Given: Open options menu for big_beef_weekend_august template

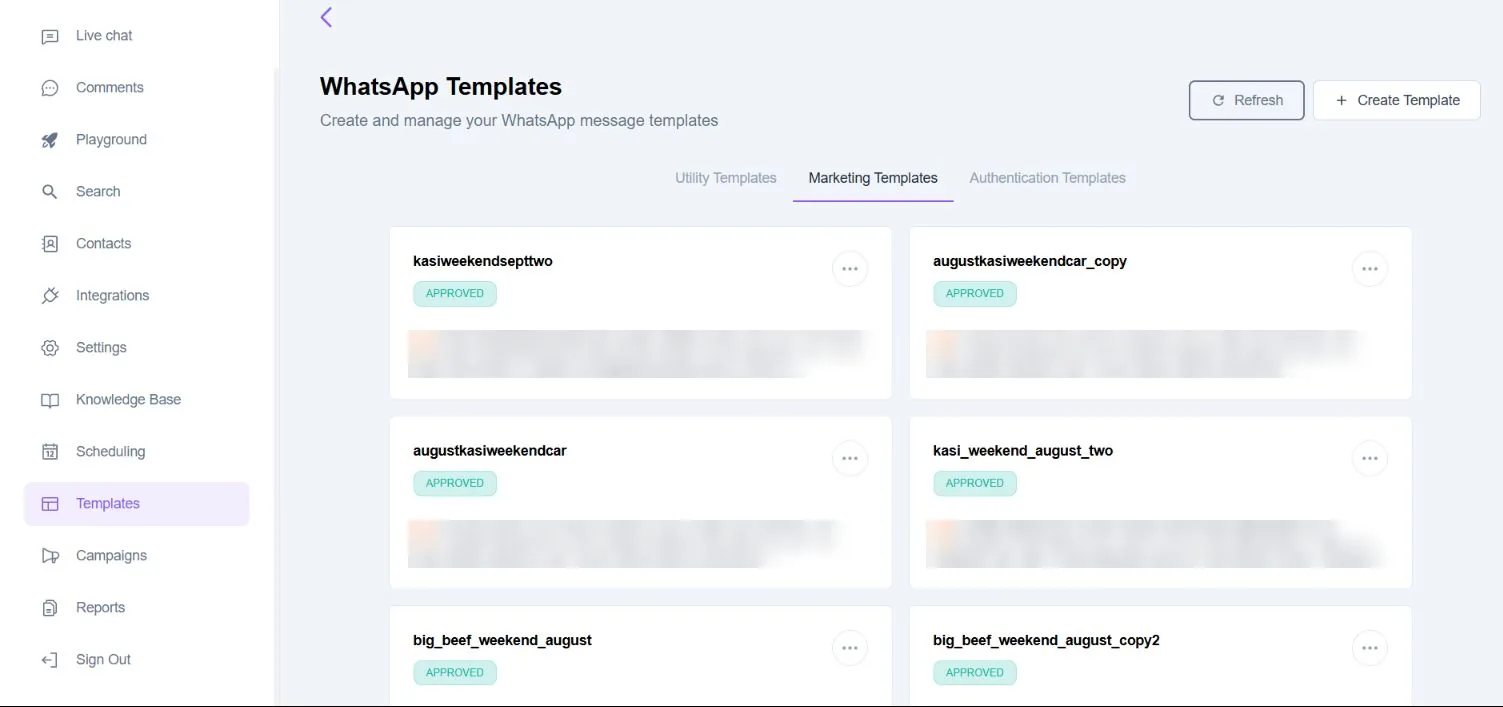Looking at the screenshot, I should pyautogui.click(x=850, y=648).
